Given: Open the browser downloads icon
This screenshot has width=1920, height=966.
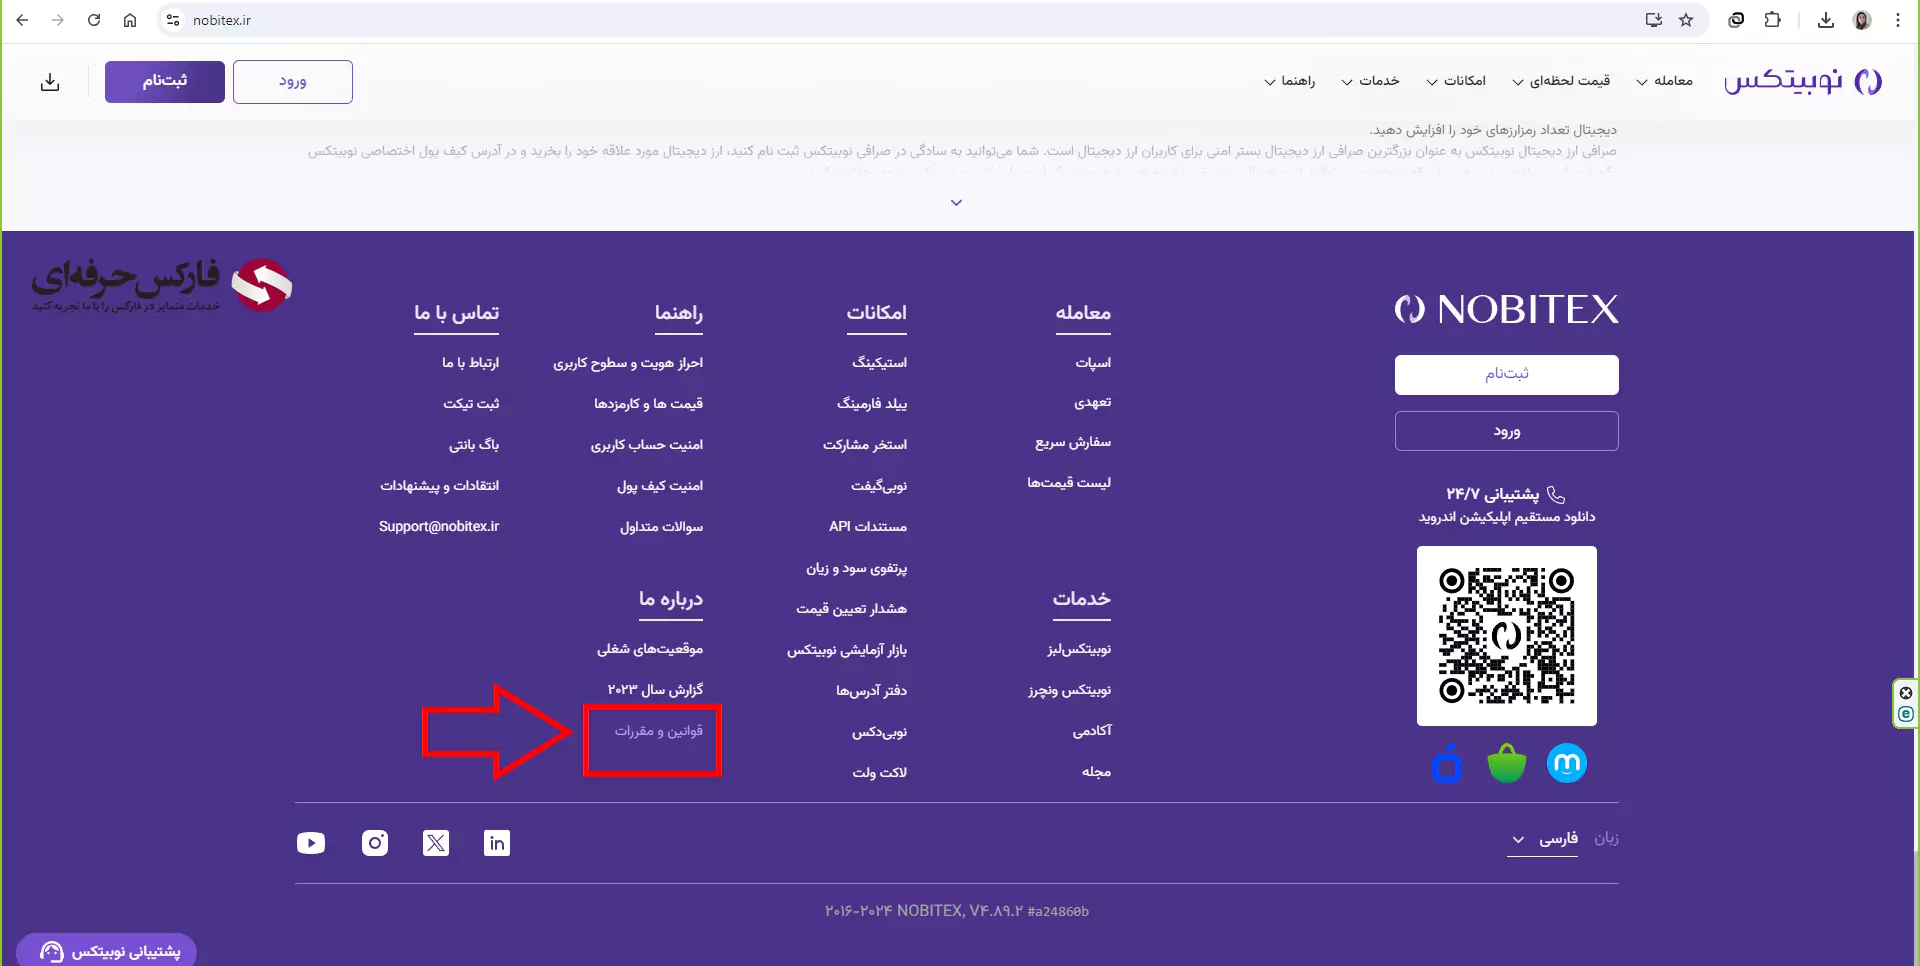Looking at the screenshot, I should (x=1826, y=20).
